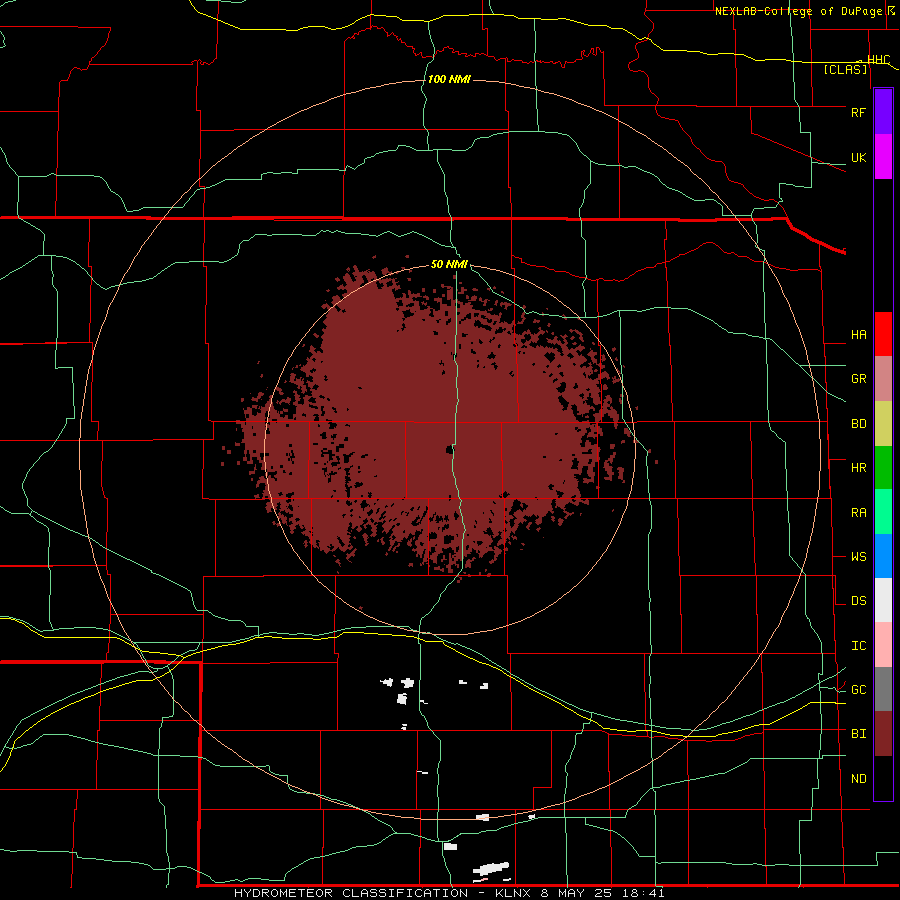Click the [CLAS] legend header
Screen dimensions: 900x900
pyautogui.click(x=845, y=69)
